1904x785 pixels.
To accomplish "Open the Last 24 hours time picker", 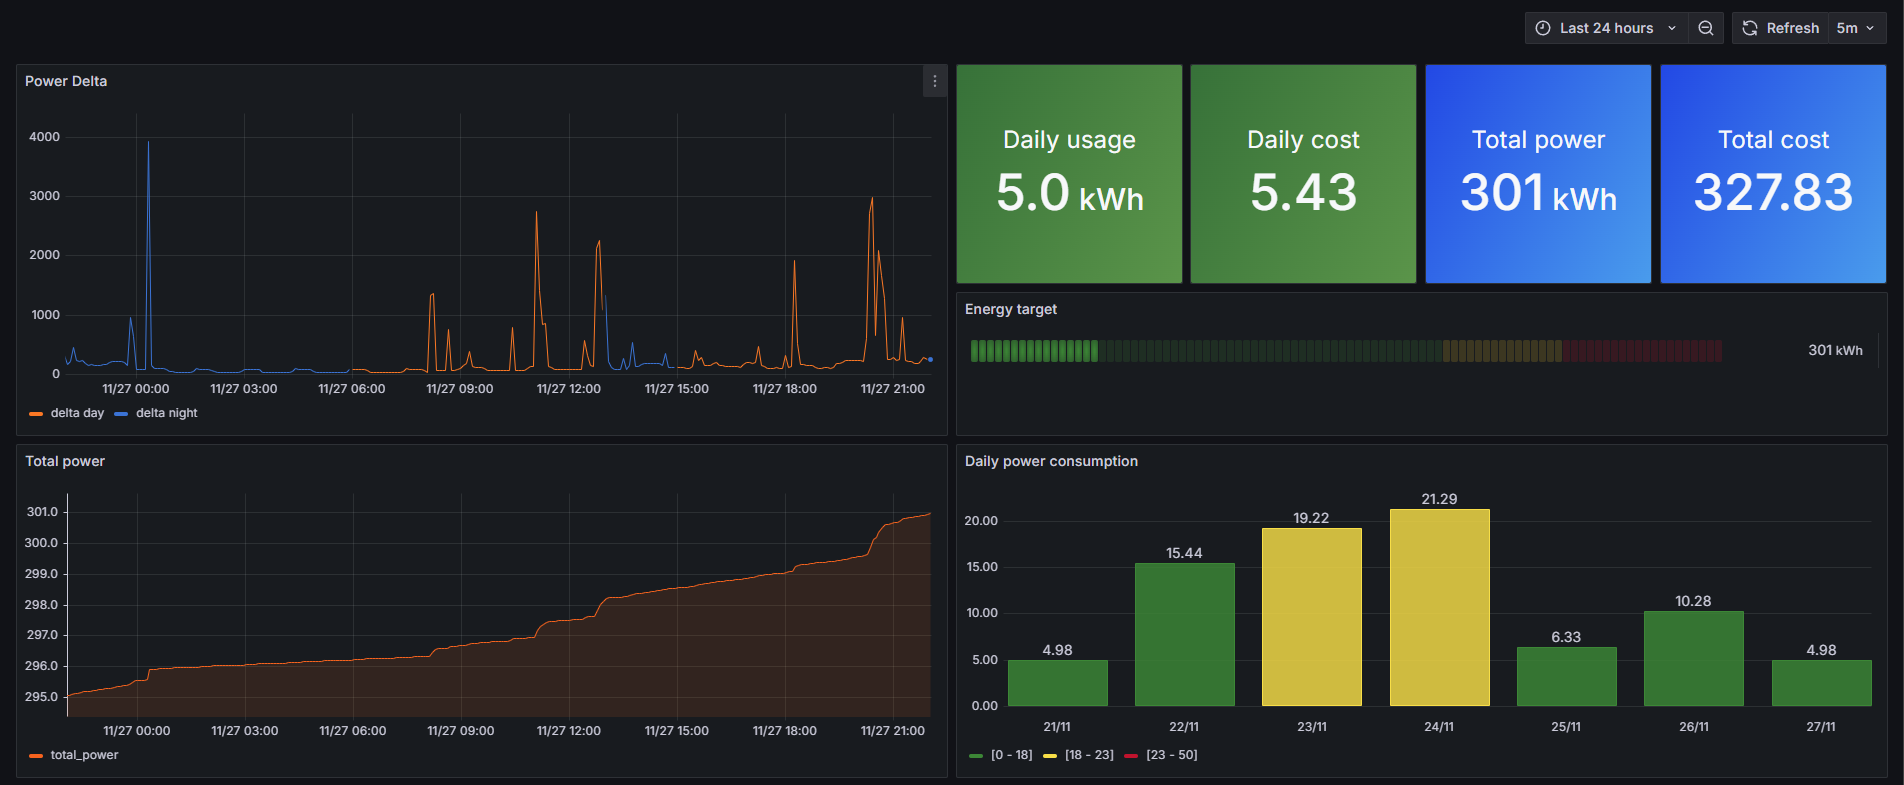I will click(x=1606, y=28).
